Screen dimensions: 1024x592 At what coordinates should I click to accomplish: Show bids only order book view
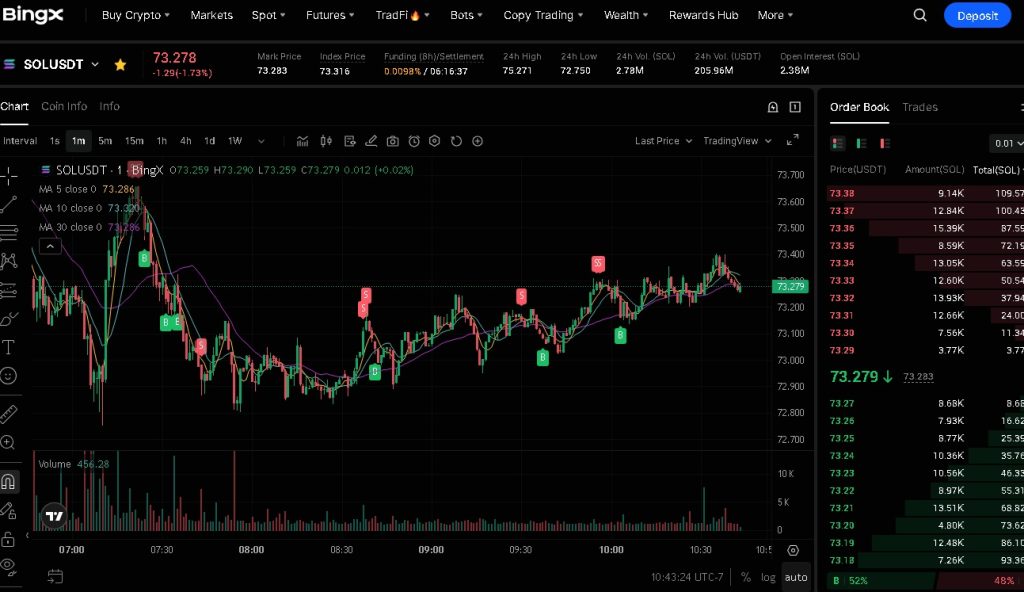pyautogui.click(x=861, y=143)
